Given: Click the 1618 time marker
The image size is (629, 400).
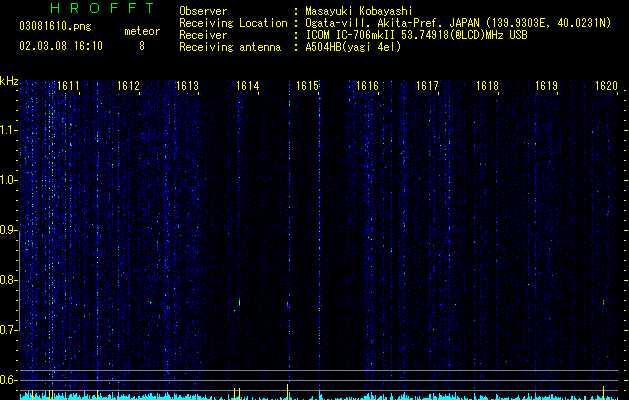Looking at the screenshot, I should point(487,86).
